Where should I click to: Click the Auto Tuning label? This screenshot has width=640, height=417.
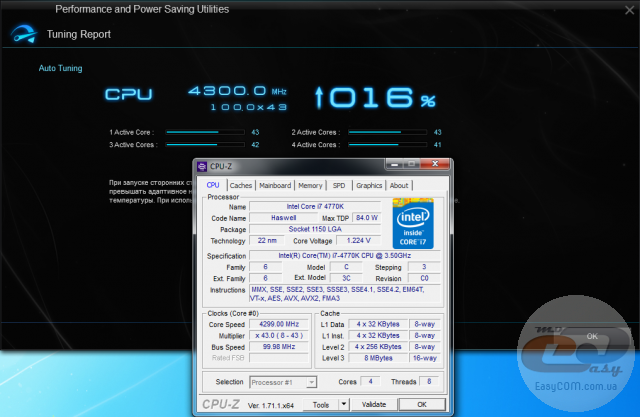click(x=60, y=68)
